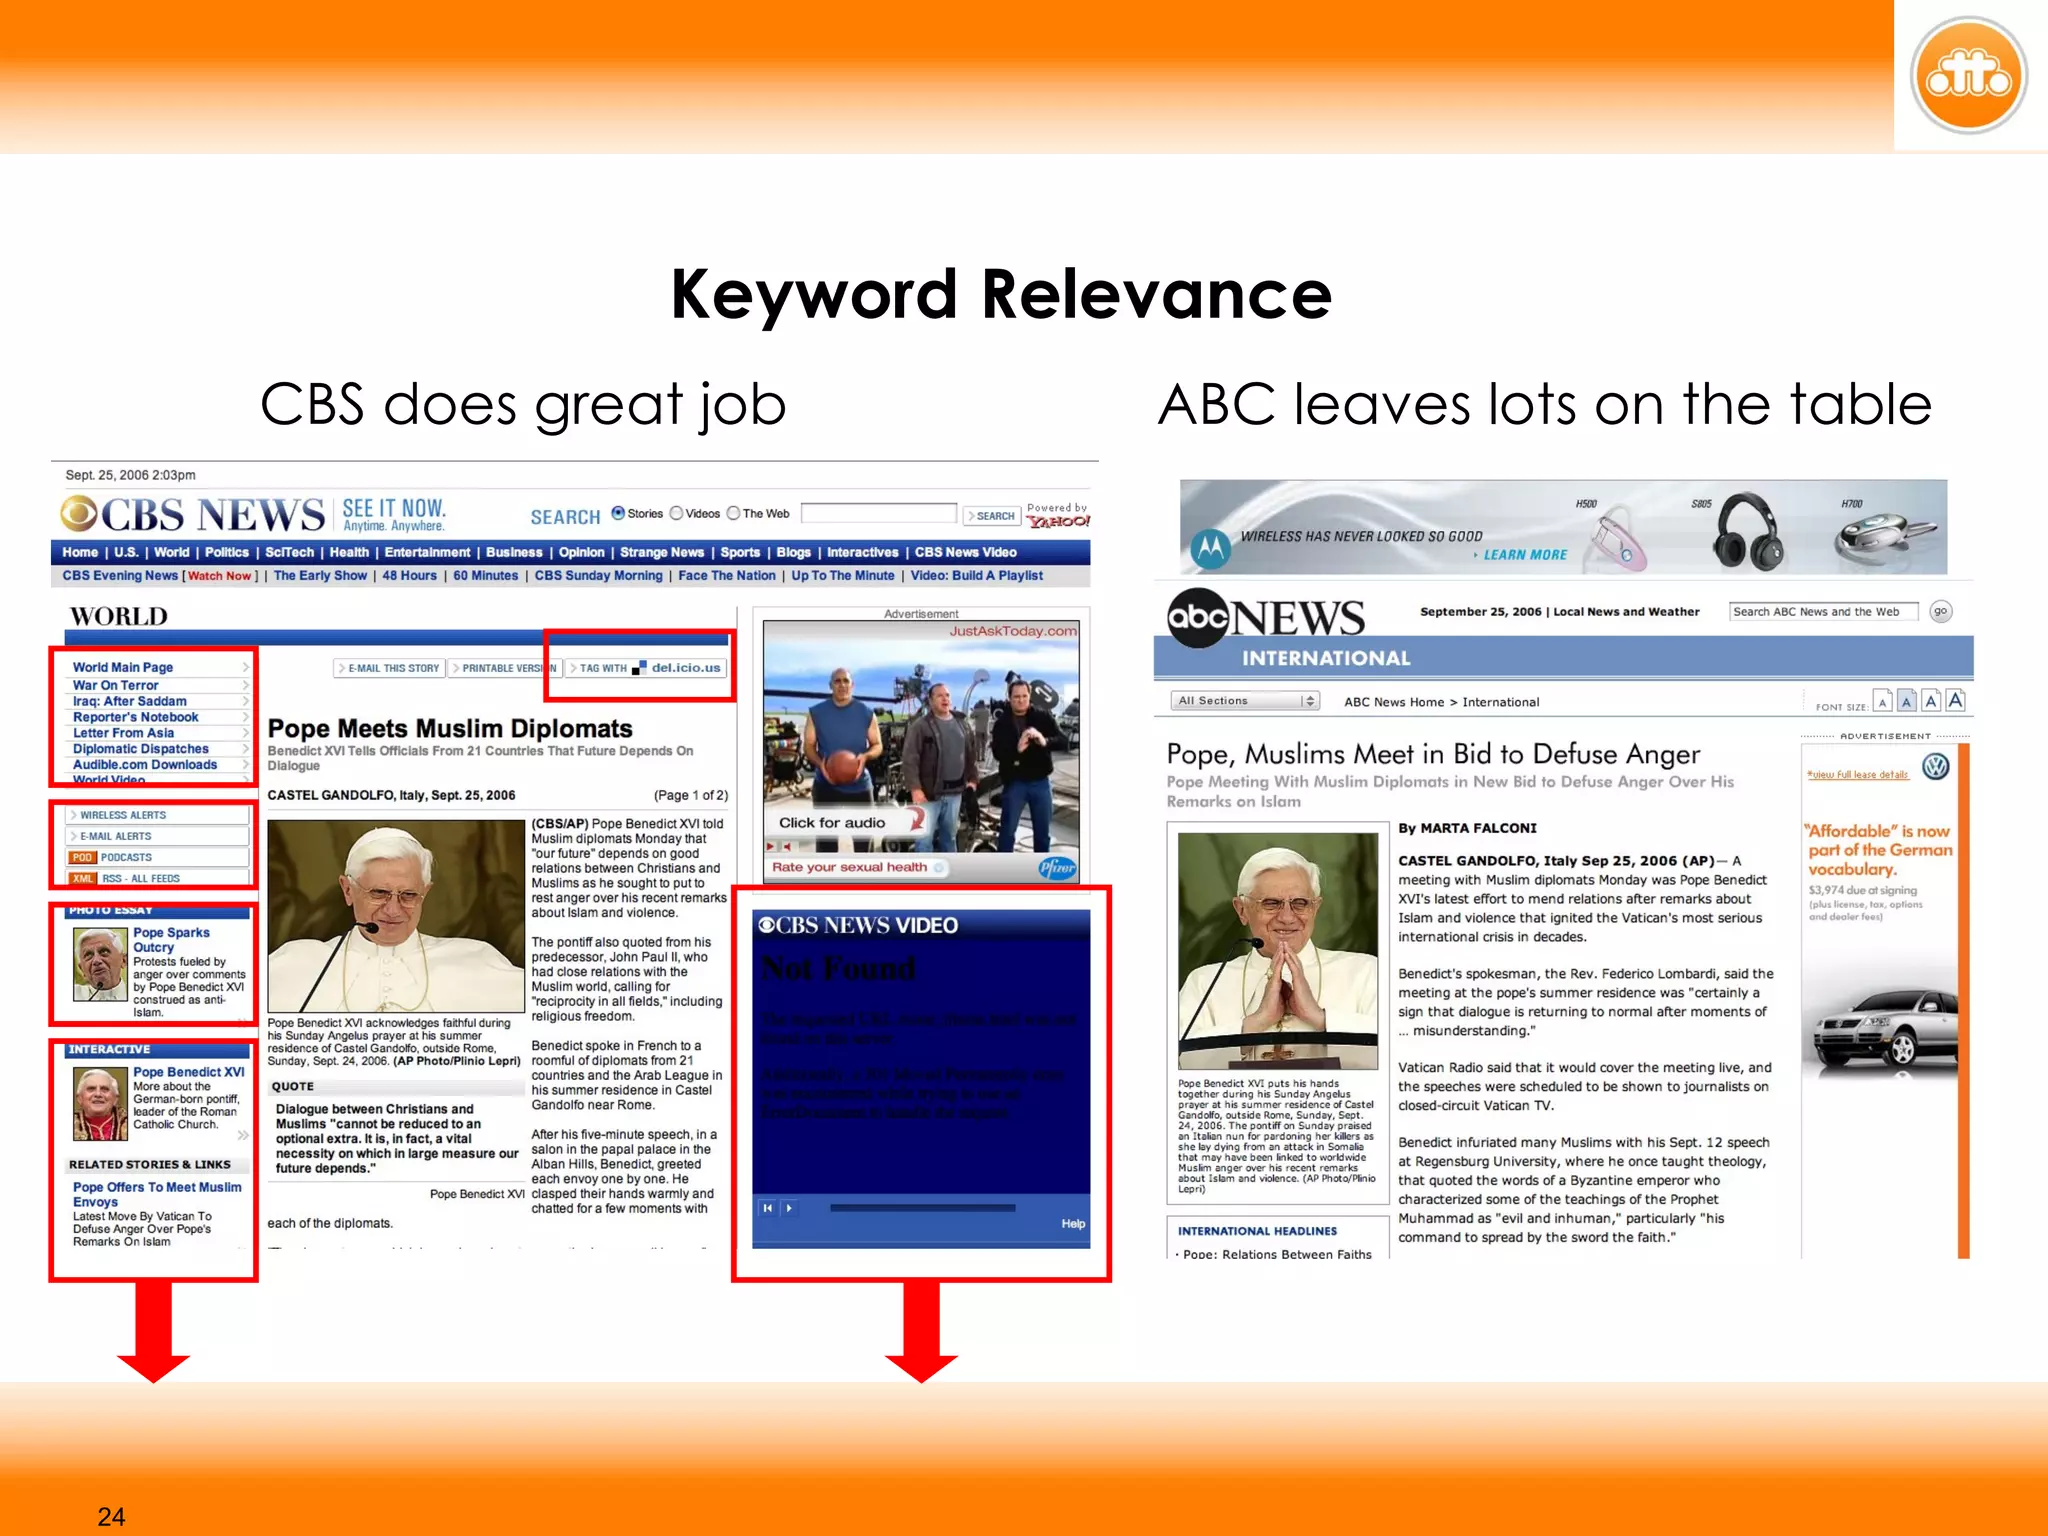2048x1536 pixels.
Task: Click the abc NEWS circular logo
Action: (x=1197, y=617)
